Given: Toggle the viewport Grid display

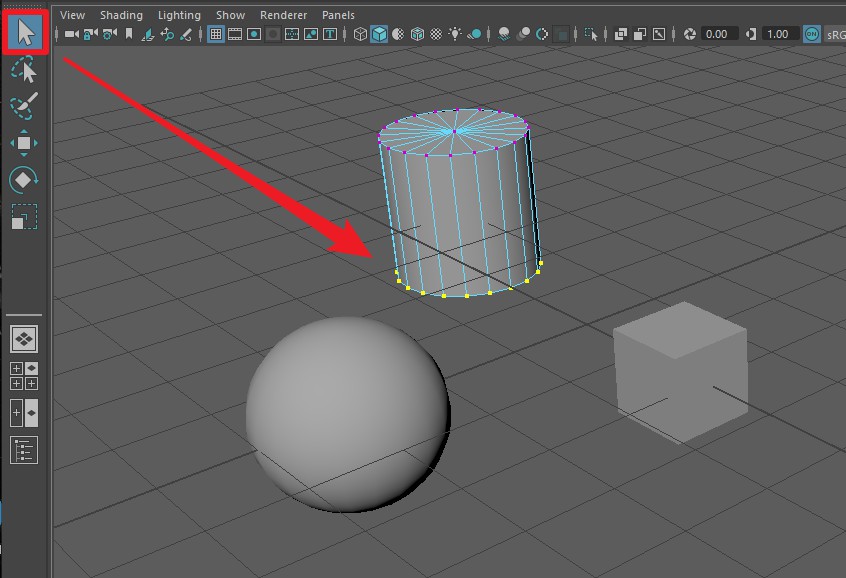Looking at the screenshot, I should click(x=216, y=35).
